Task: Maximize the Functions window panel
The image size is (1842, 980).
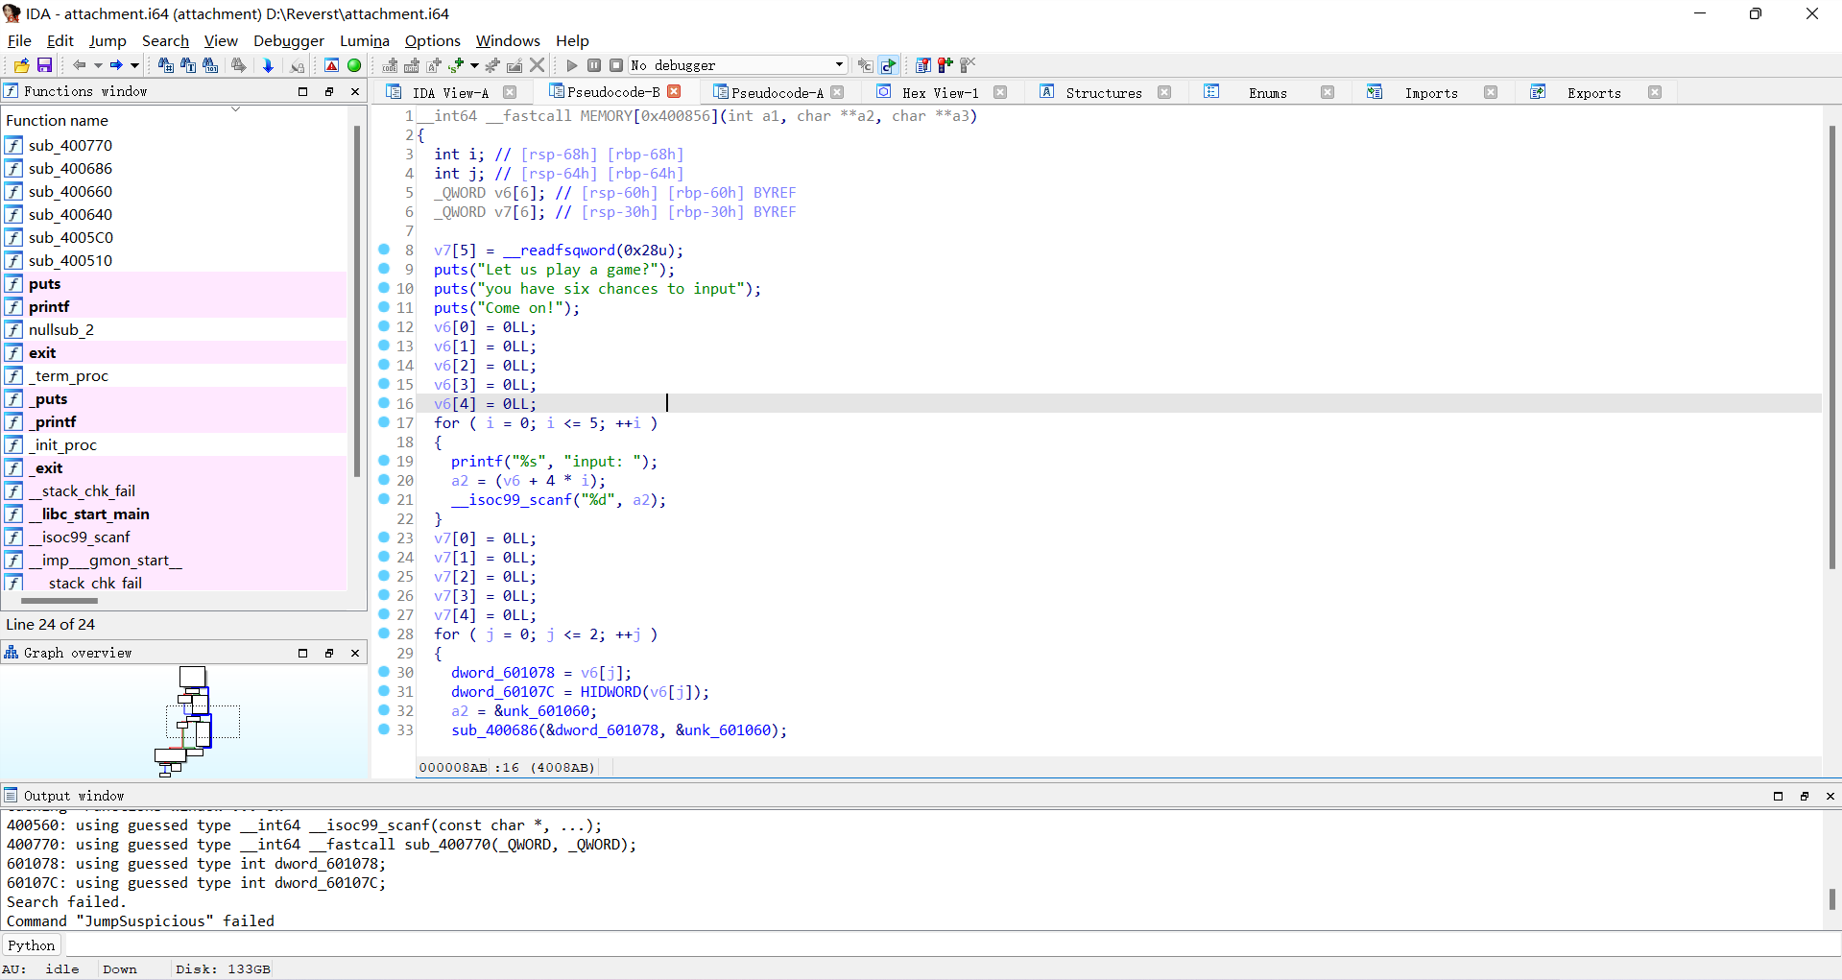Action: (x=302, y=91)
